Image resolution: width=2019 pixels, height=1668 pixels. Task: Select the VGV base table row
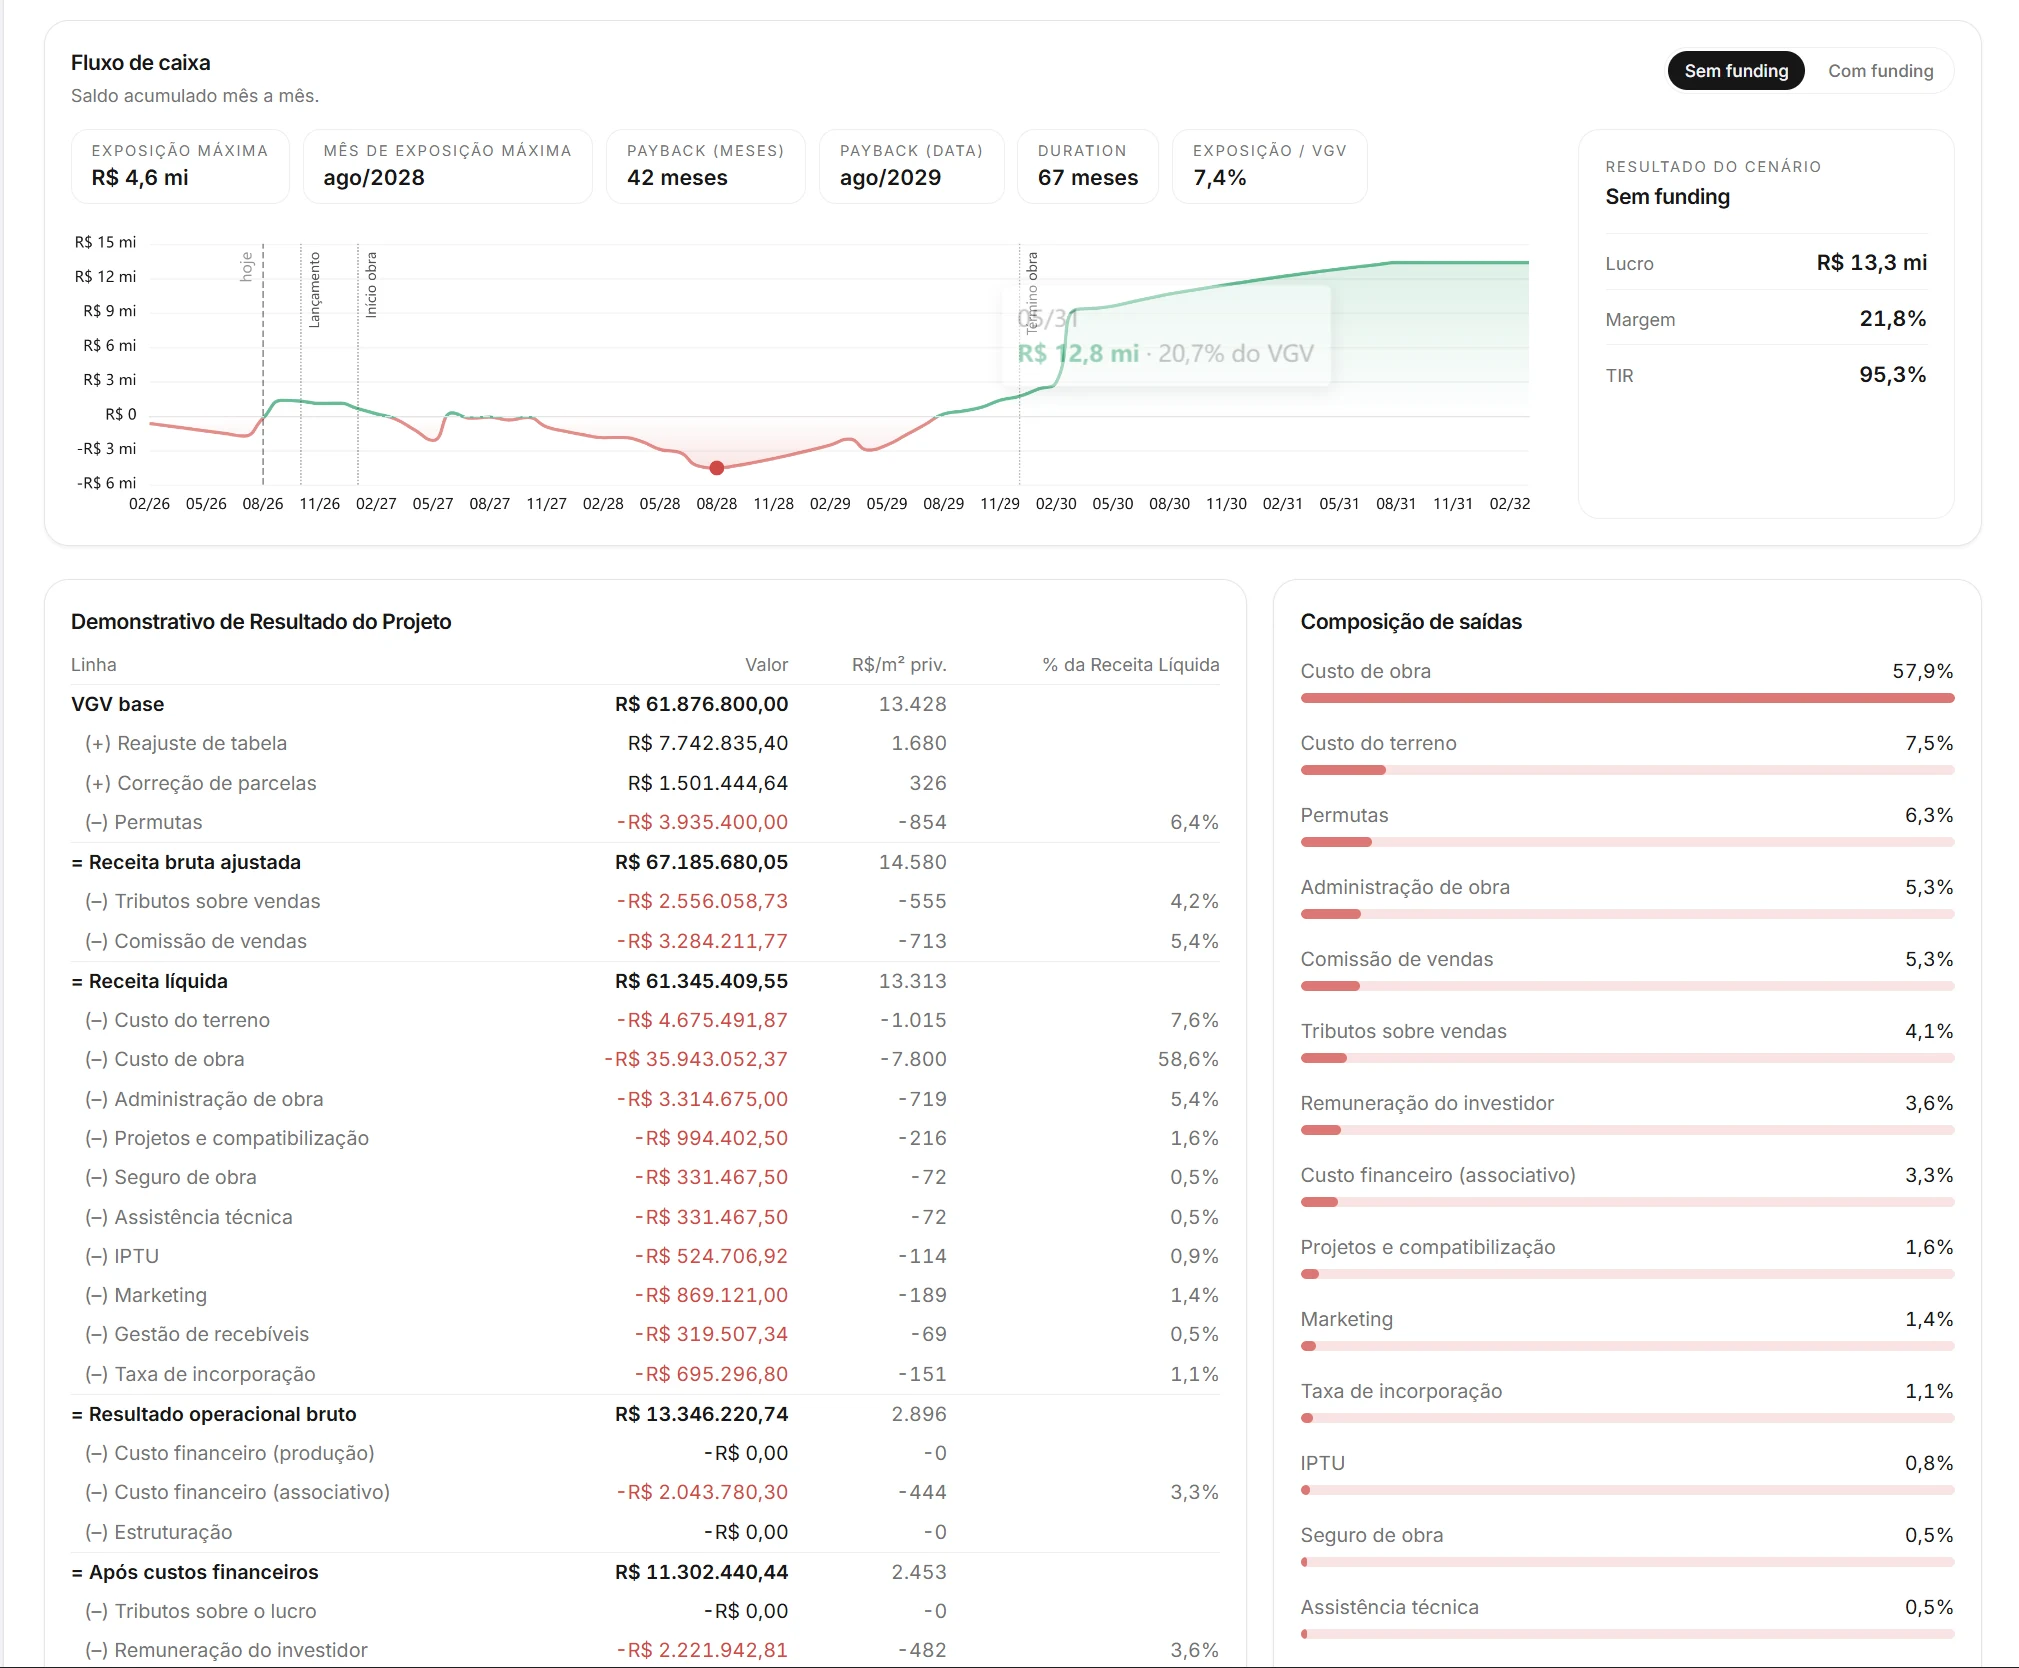click(x=645, y=704)
